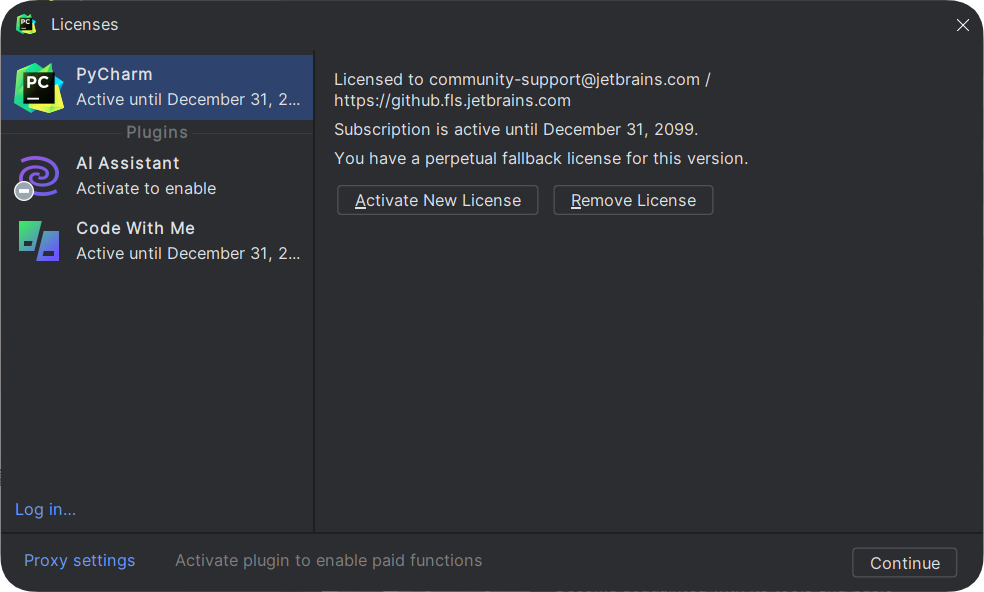Click the AI Assistant spiral icon
The width and height of the screenshot is (984, 592).
[39, 175]
